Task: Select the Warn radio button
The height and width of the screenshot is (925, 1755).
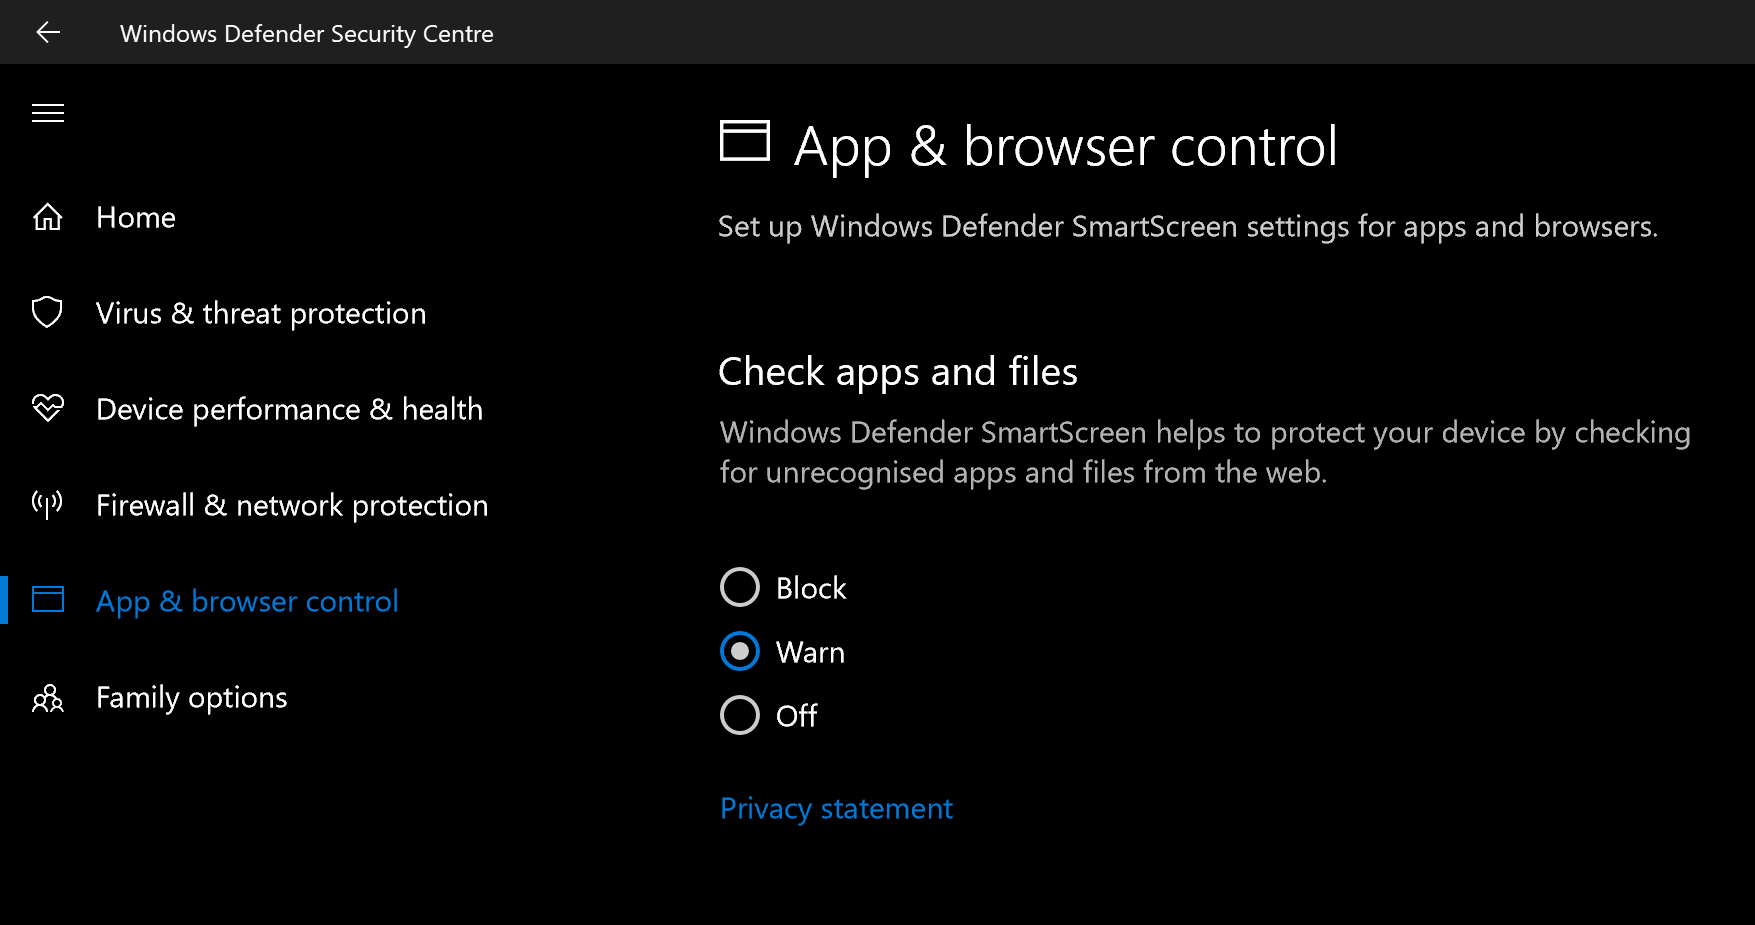Action: [740, 652]
